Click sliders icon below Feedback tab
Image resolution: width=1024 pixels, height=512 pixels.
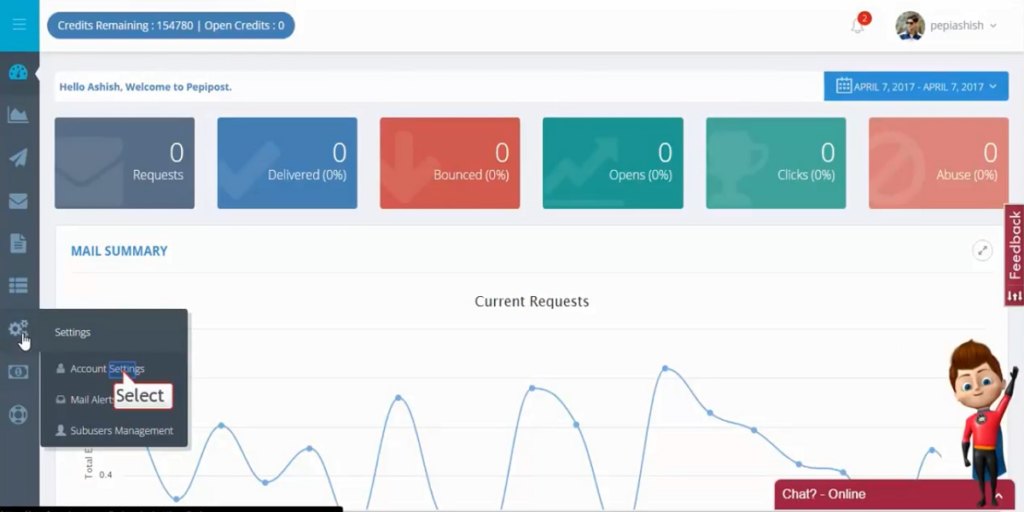(1014, 296)
